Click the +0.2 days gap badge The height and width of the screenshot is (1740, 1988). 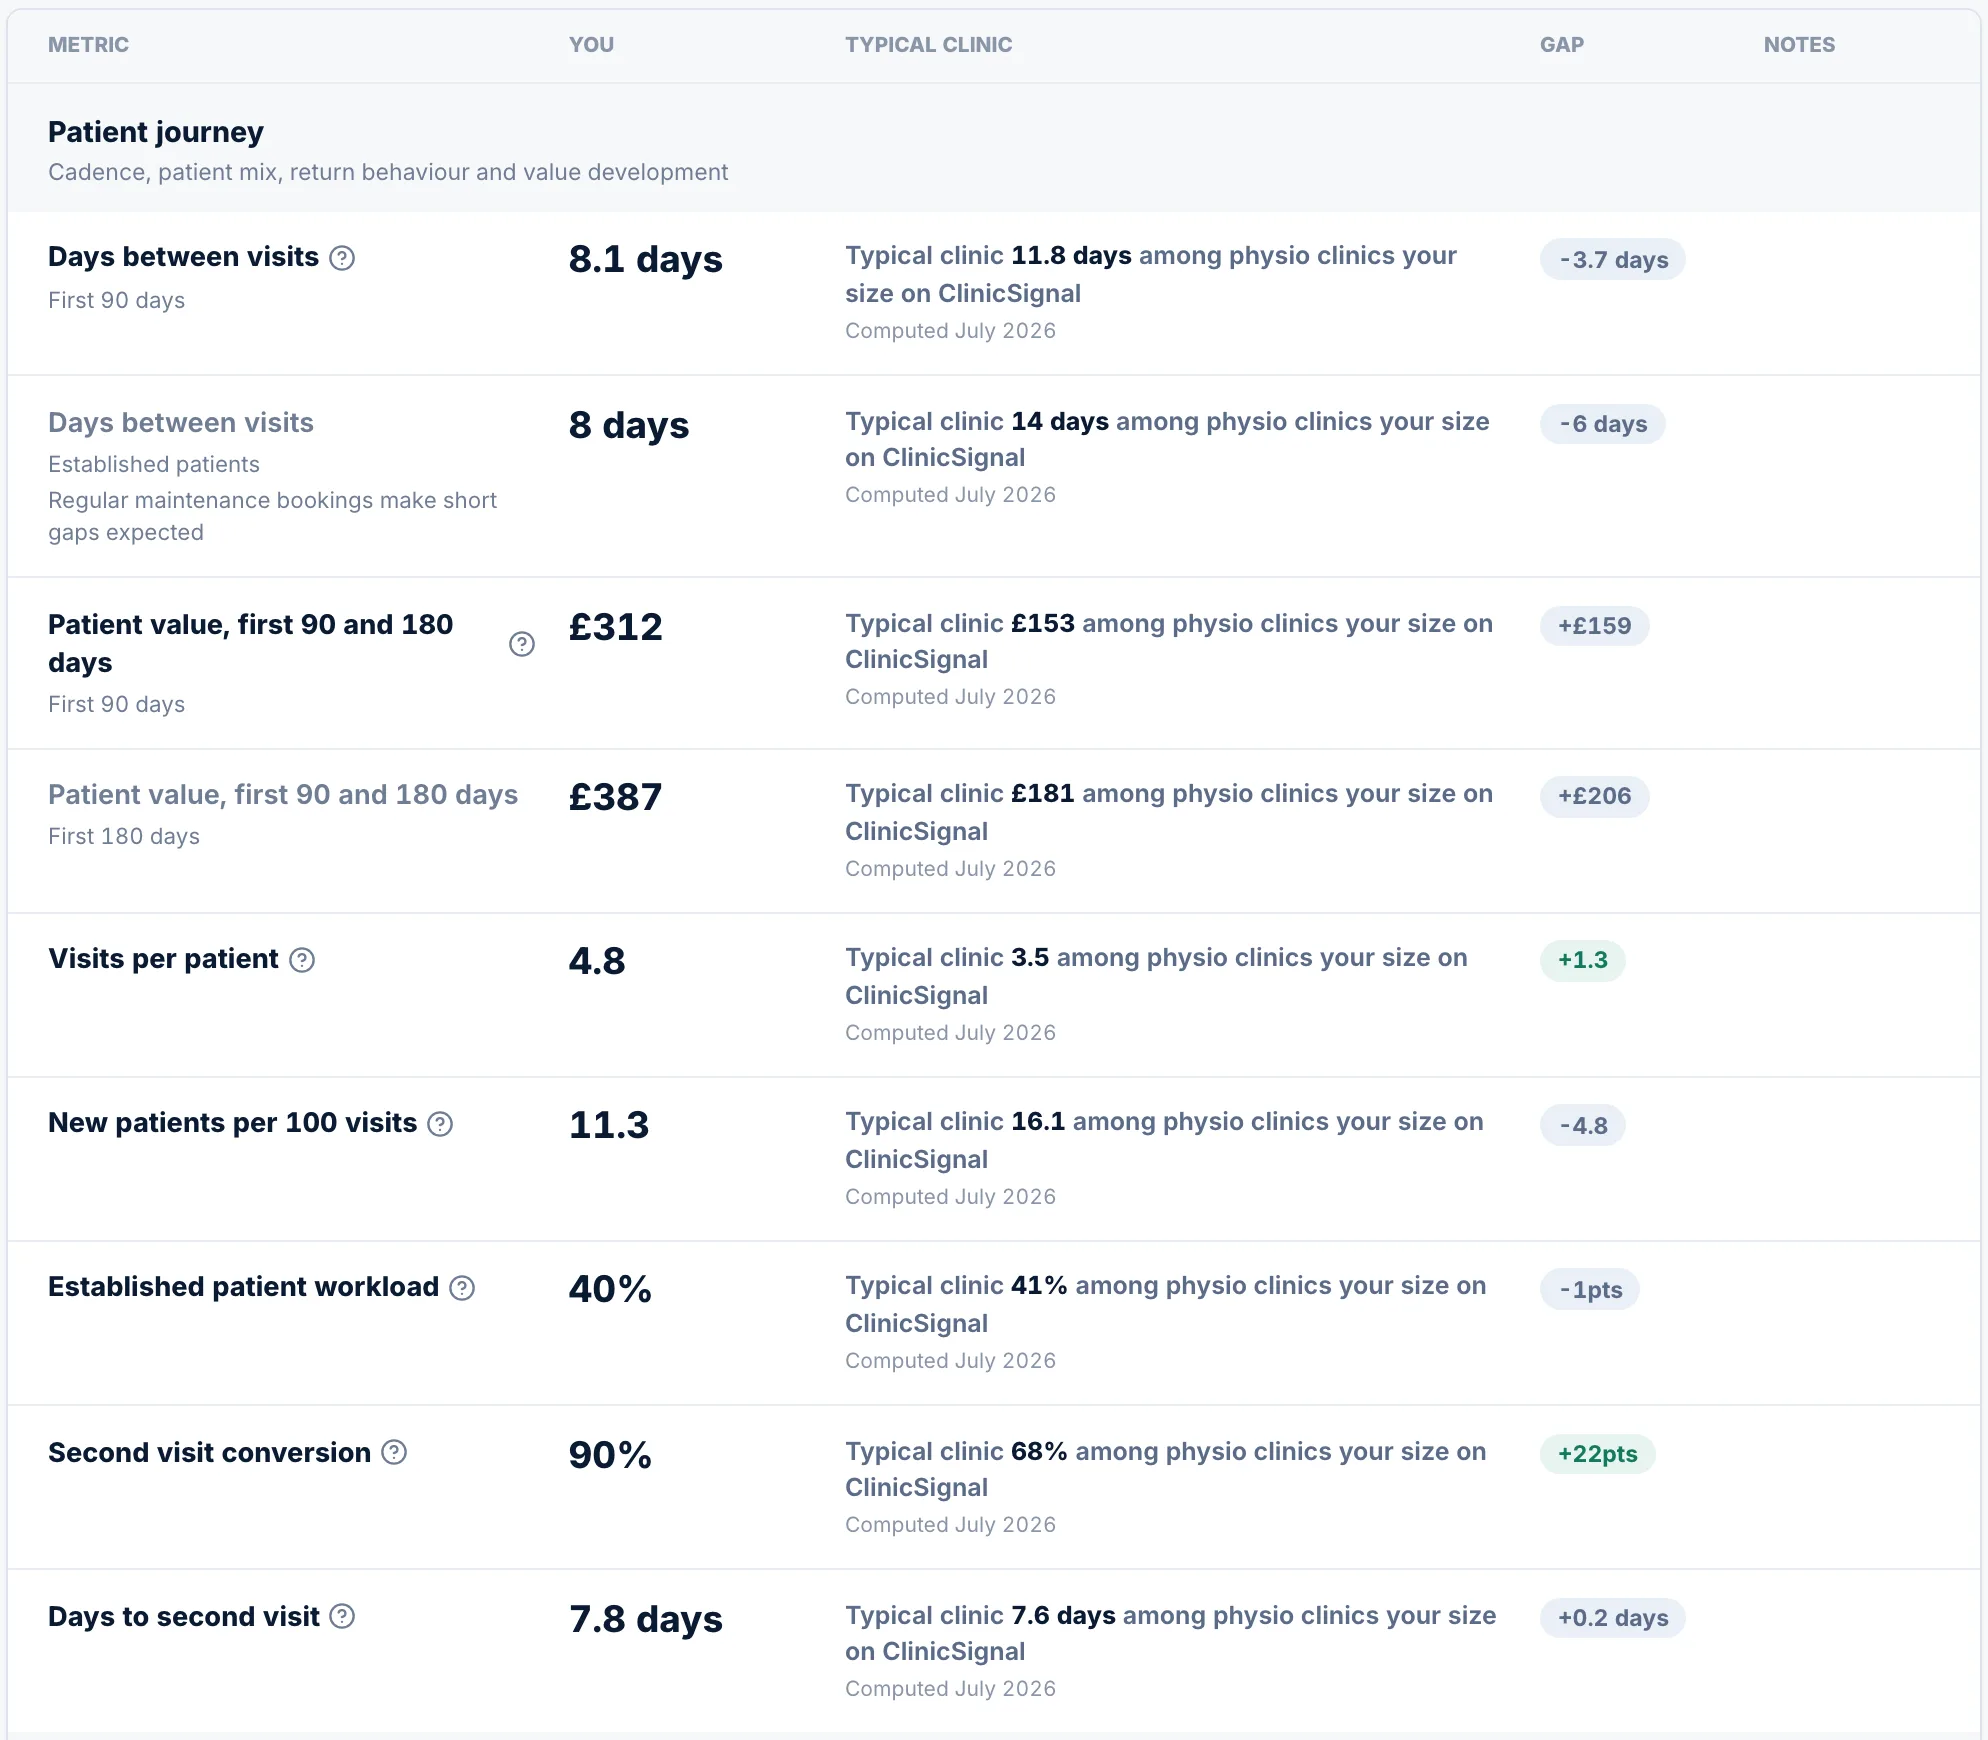tap(1612, 1618)
